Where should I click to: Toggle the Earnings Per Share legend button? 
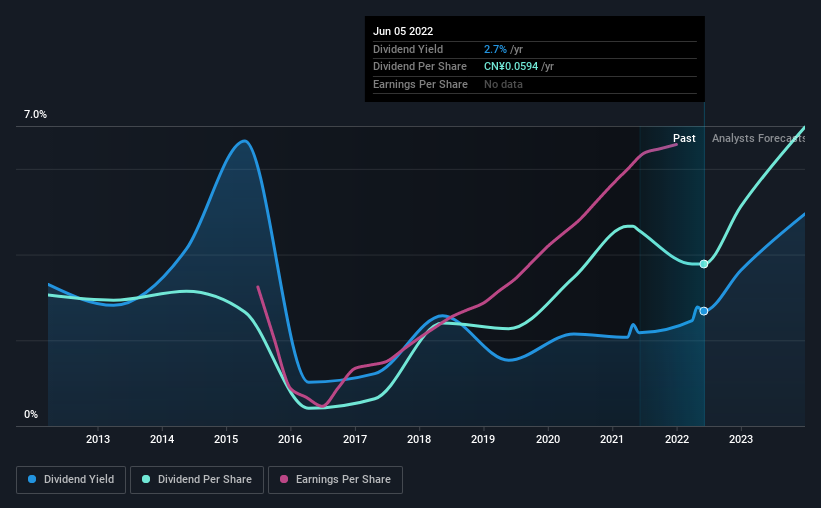pyautogui.click(x=335, y=480)
